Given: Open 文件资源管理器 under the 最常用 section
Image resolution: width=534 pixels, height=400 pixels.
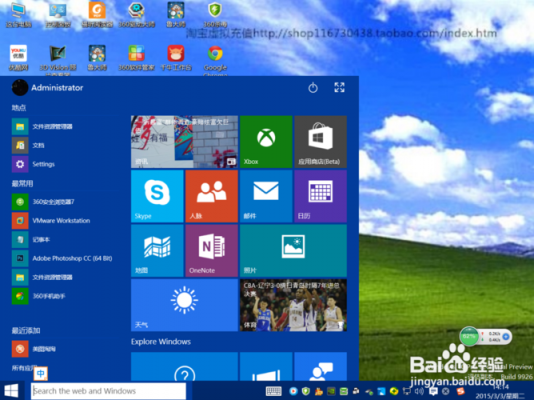Looking at the screenshot, I should [42, 277].
